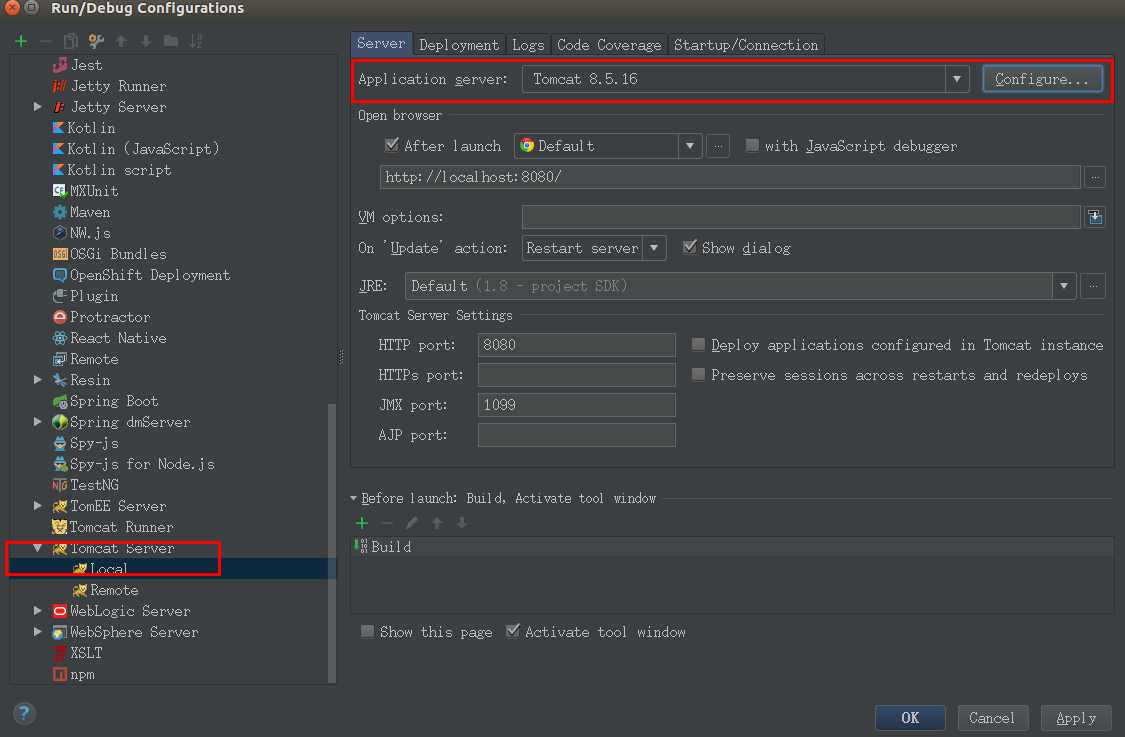Expand WebLogic Server tree node
1125x737 pixels.
point(37,611)
